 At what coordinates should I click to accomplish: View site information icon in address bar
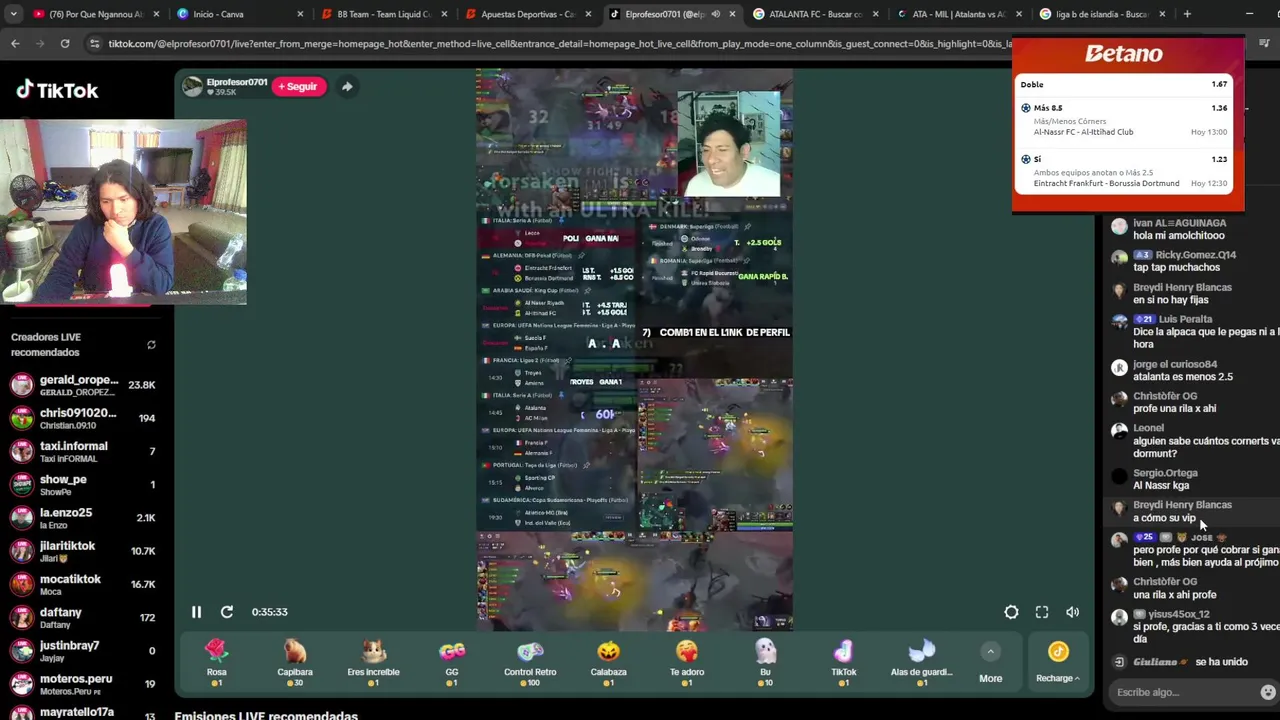pos(94,44)
